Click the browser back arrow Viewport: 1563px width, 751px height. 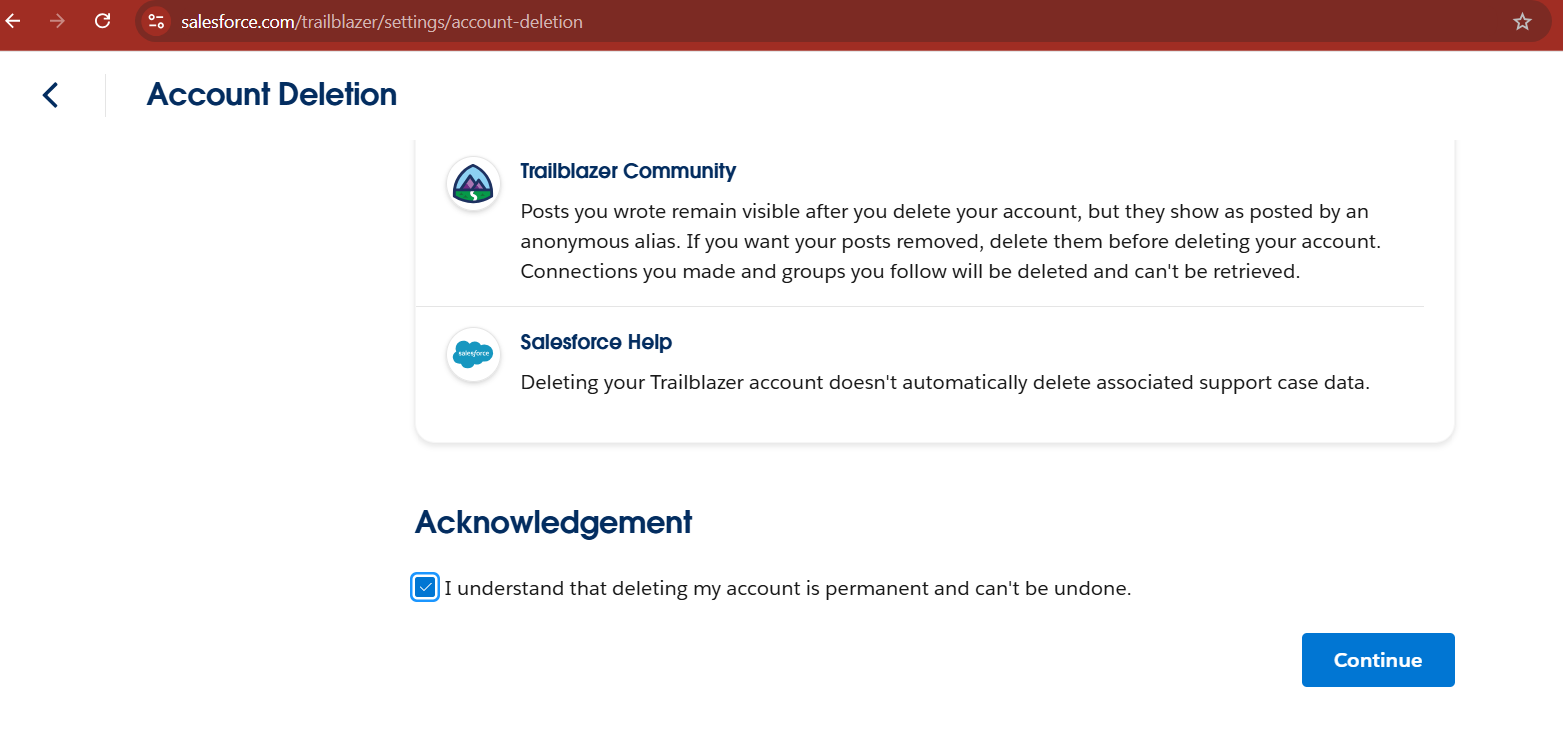[x=12, y=21]
